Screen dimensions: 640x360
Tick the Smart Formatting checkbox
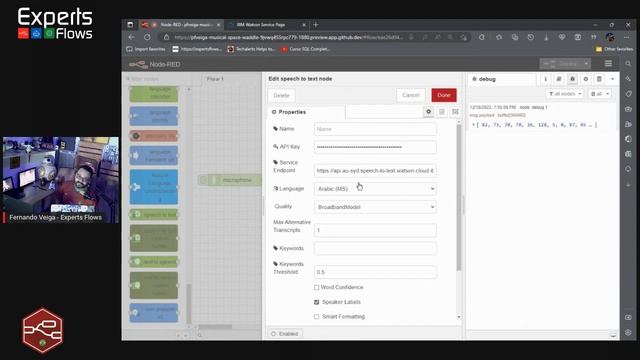click(316, 317)
